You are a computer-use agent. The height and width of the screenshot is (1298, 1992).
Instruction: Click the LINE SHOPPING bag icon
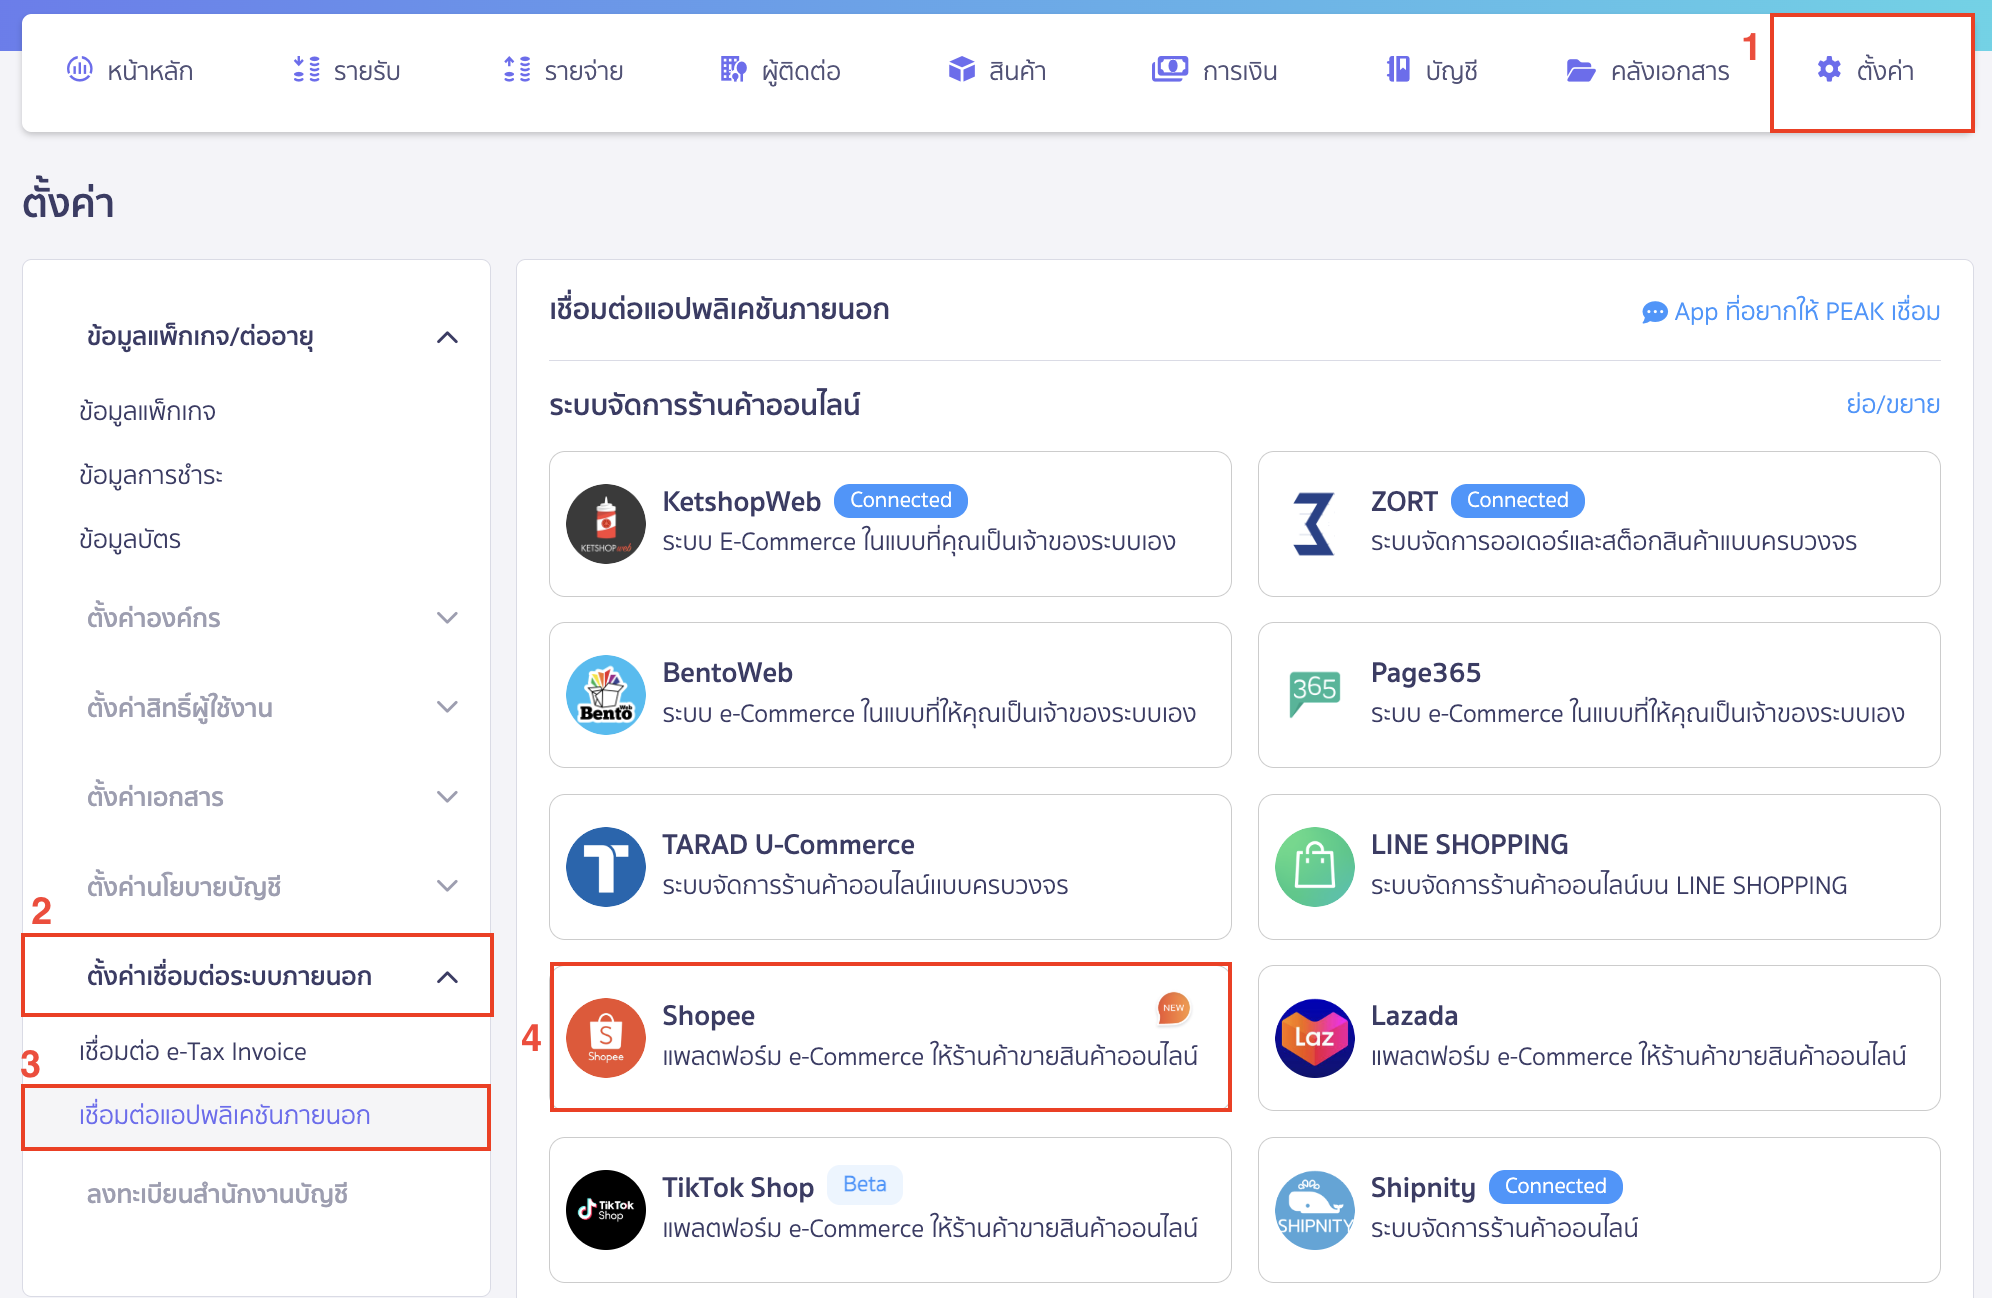click(x=1314, y=866)
